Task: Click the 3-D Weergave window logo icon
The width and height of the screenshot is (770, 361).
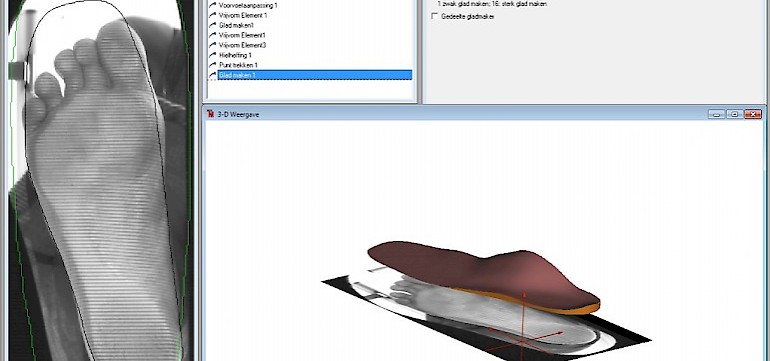Action: (211, 114)
